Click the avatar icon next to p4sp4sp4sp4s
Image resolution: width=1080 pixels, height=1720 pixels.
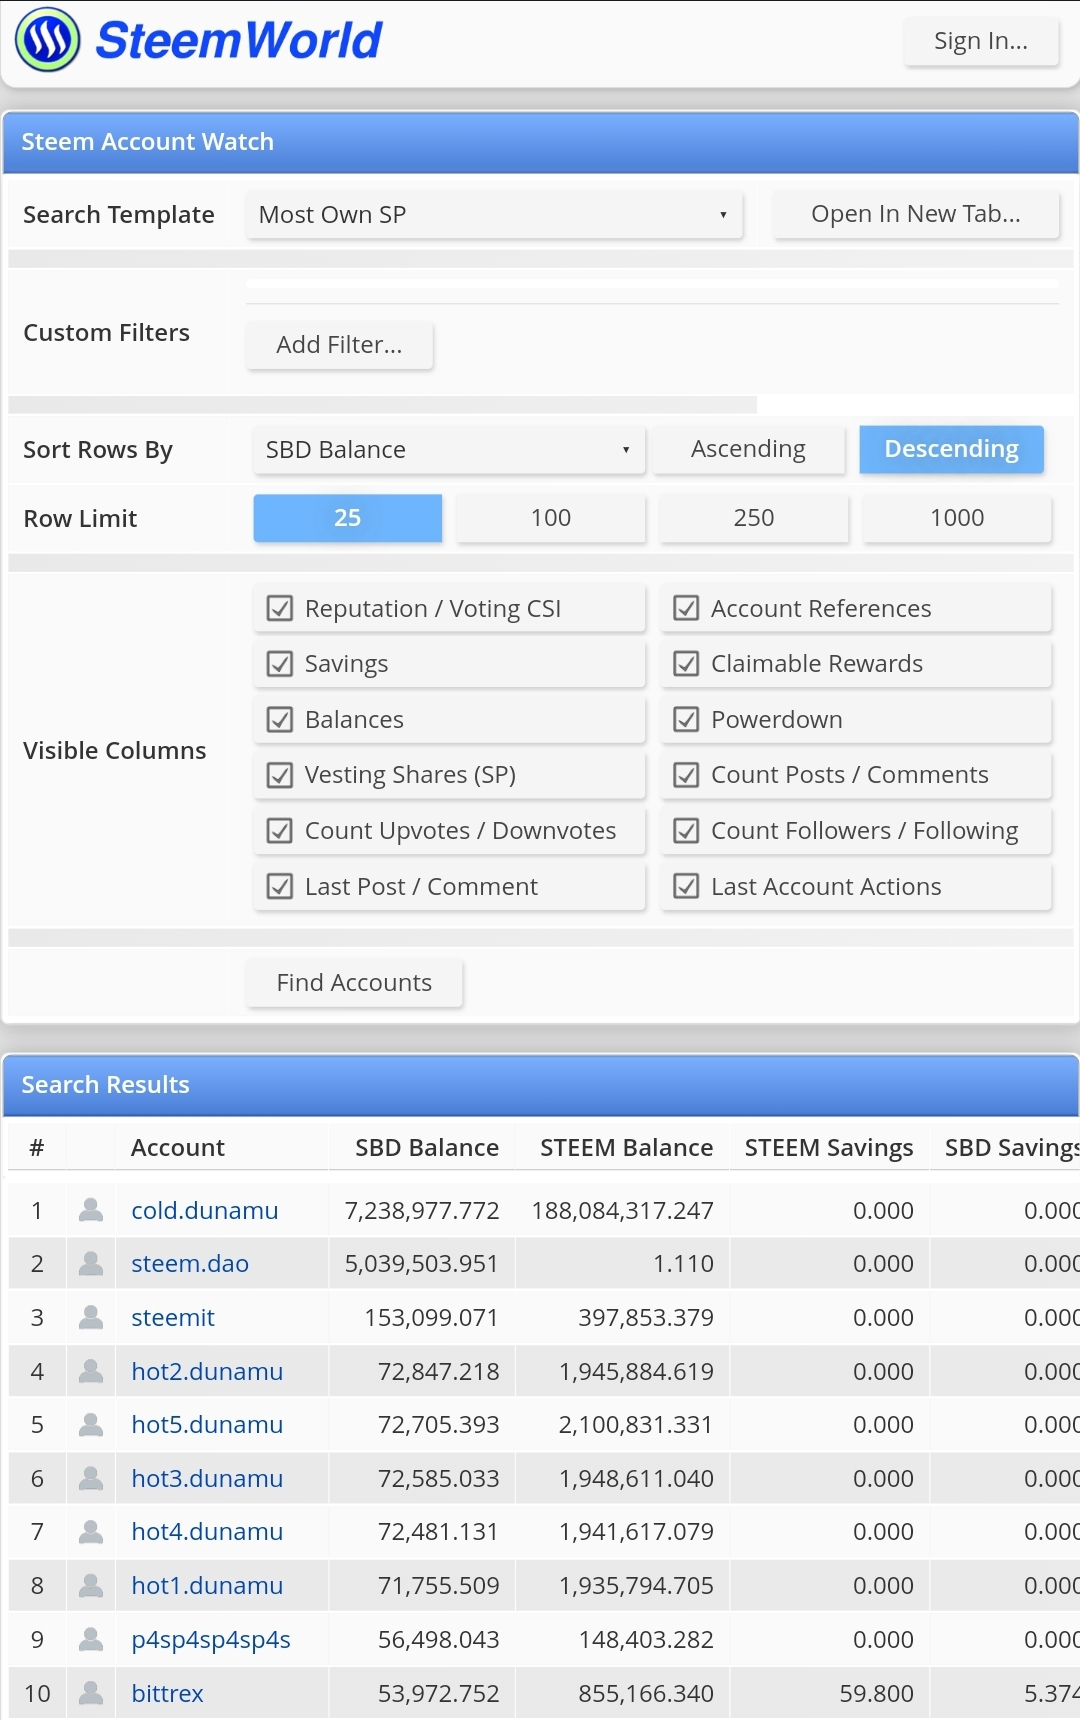tap(91, 1639)
